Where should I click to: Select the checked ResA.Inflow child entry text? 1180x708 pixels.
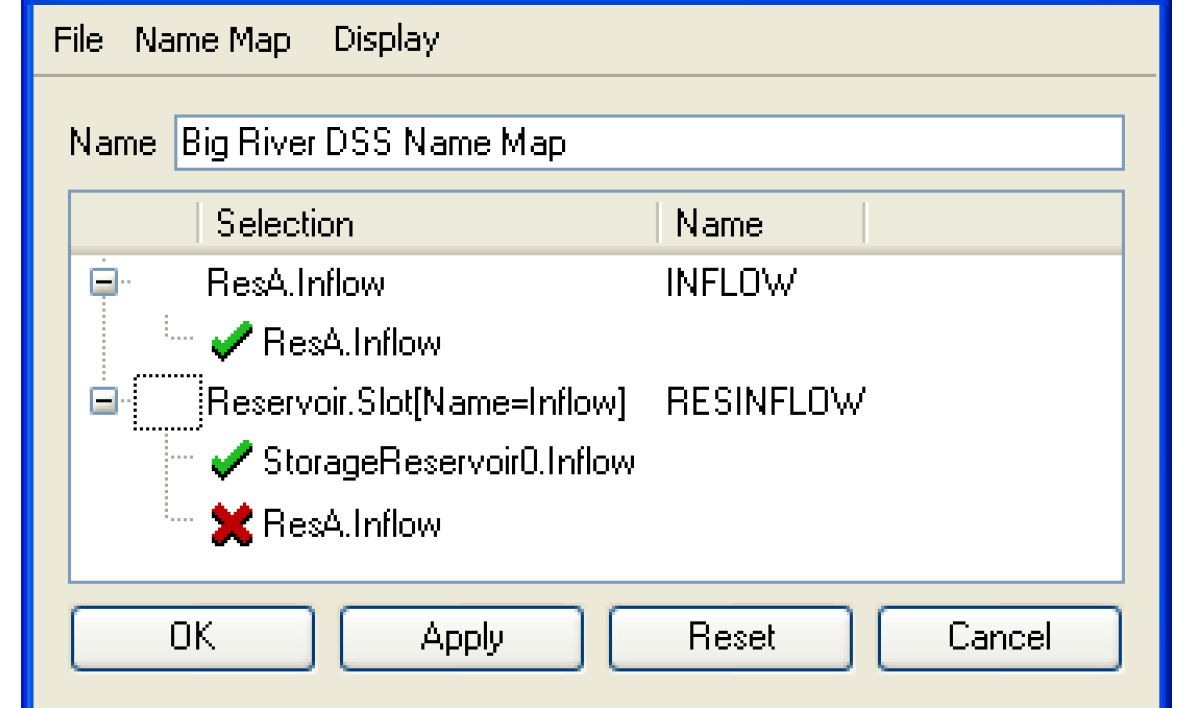coord(351,342)
